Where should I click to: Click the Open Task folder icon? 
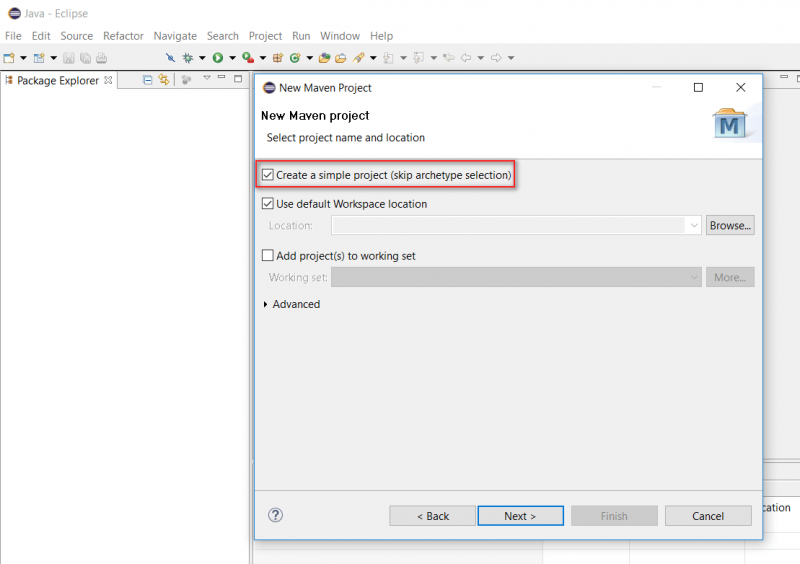click(x=340, y=58)
